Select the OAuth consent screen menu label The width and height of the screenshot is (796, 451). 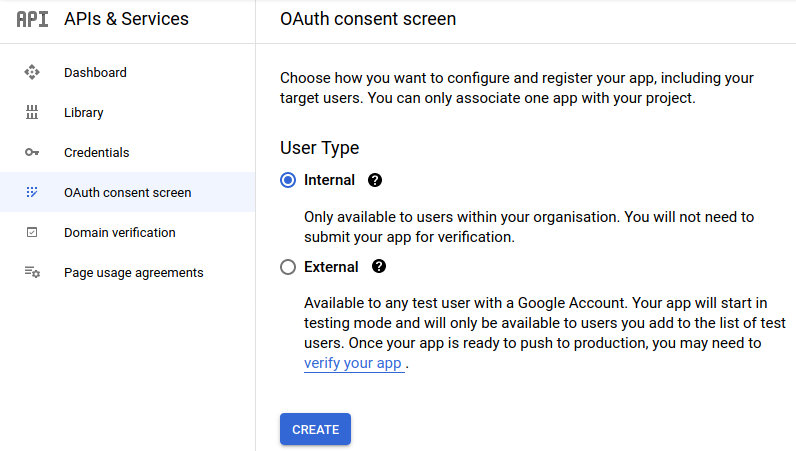coord(127,193)
